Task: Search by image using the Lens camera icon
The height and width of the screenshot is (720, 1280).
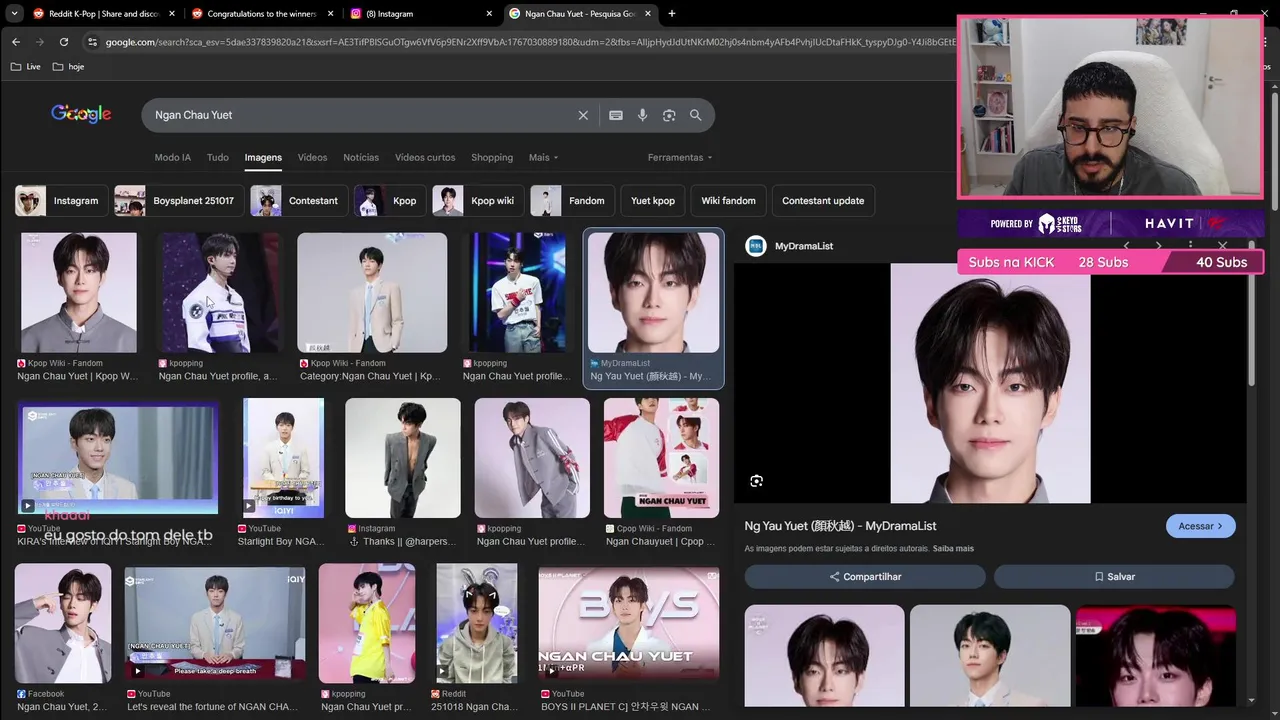Action: (669, 115)
